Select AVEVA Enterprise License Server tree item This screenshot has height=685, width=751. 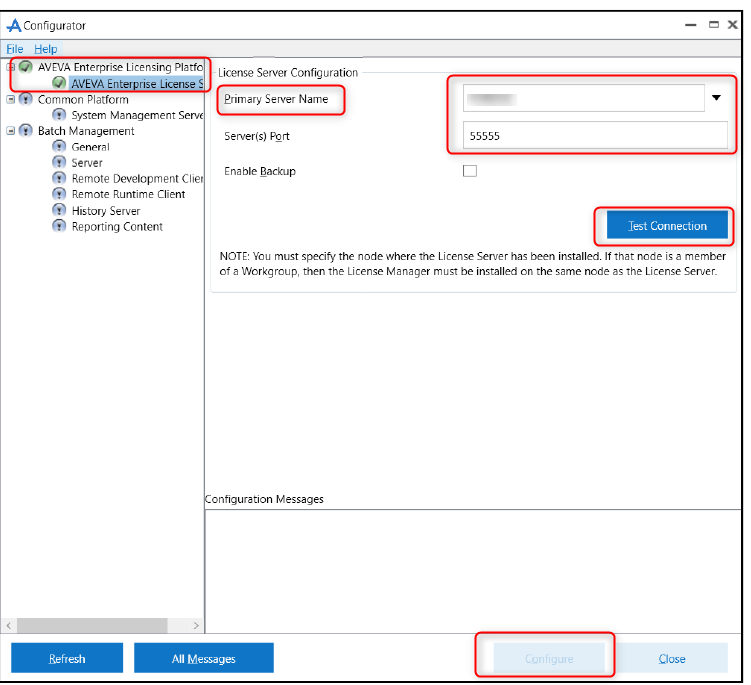(x=137, y=83)
